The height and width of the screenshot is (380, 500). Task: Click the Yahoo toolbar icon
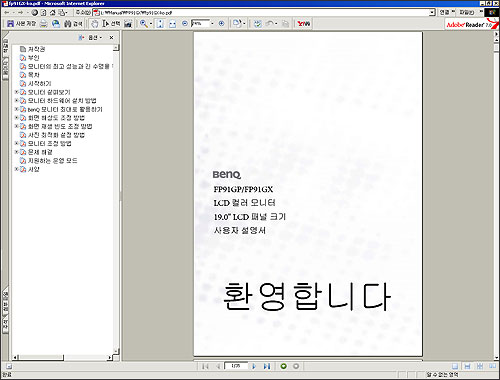[304, 24]
